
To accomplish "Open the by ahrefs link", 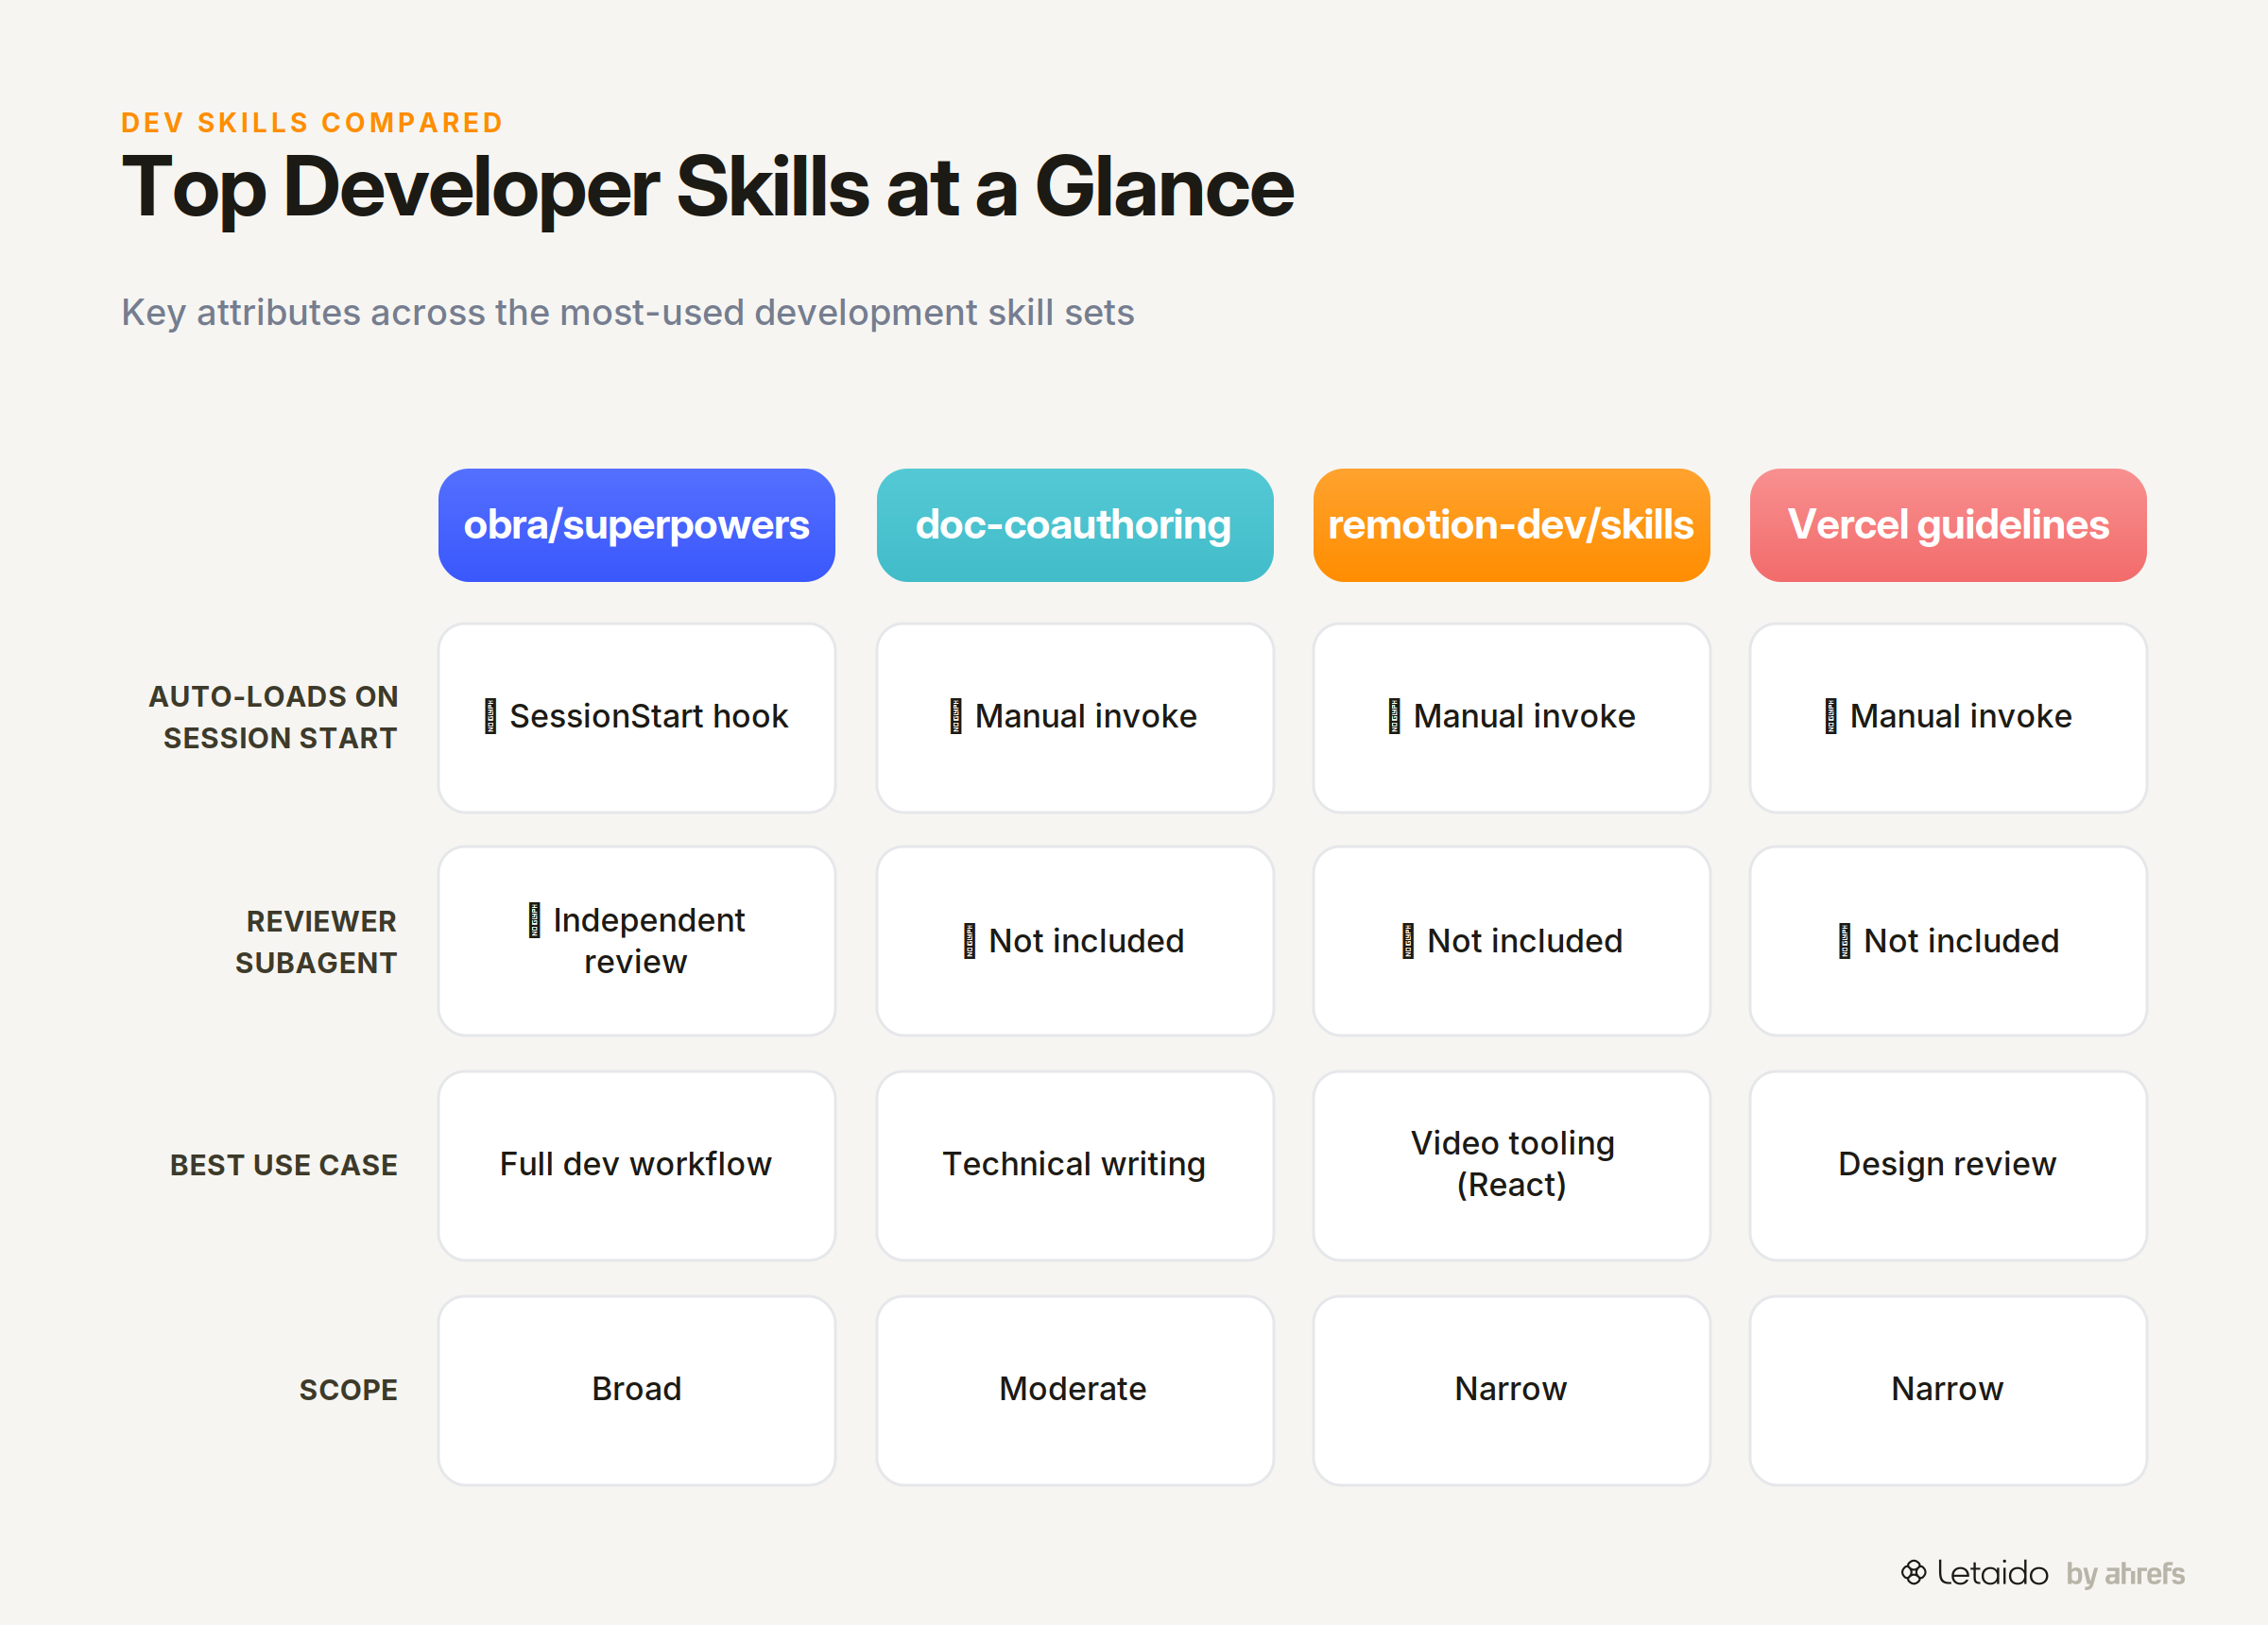I will [x=2125, y=1573].
